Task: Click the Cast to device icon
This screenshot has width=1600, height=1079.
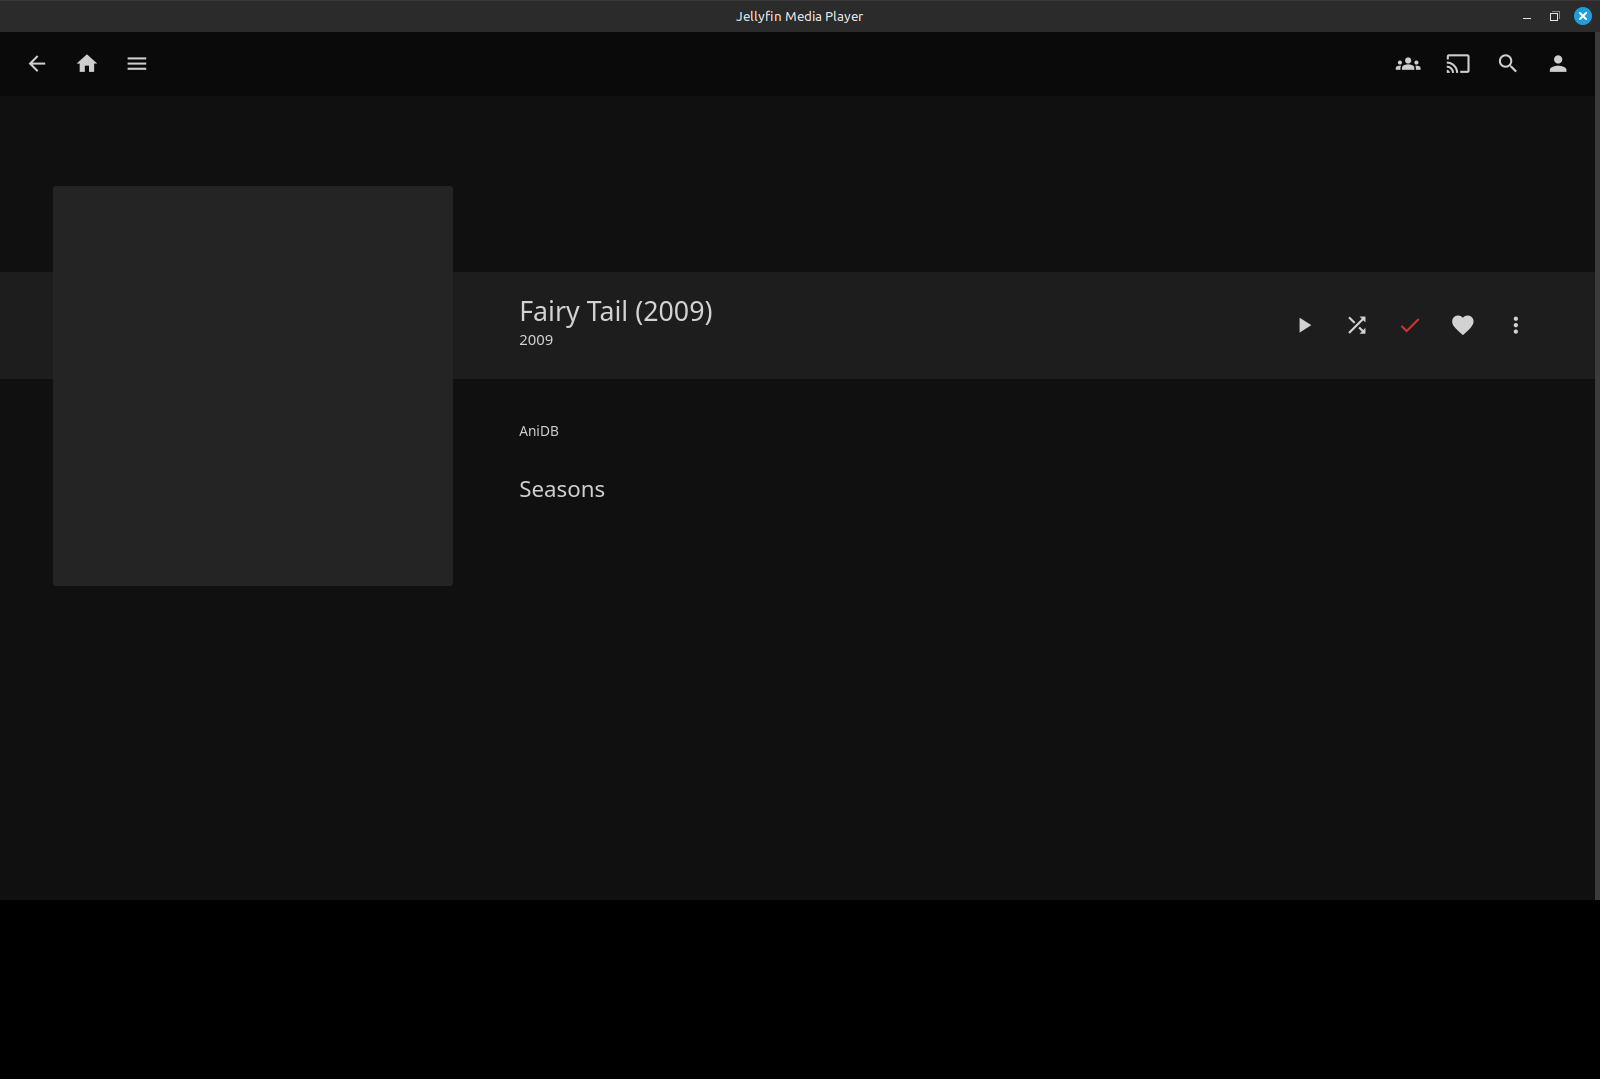Action: tap(1458, 64)
